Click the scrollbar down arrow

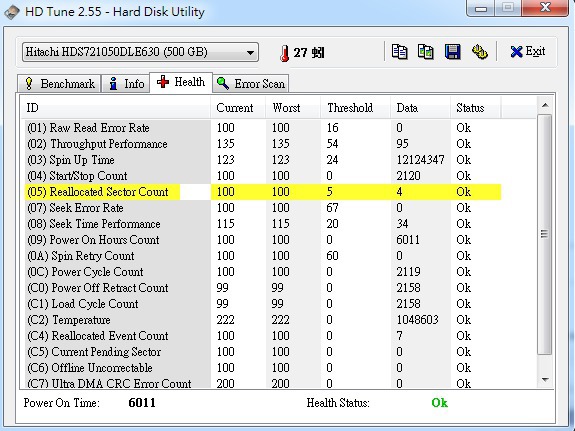[x=545, y=380]
